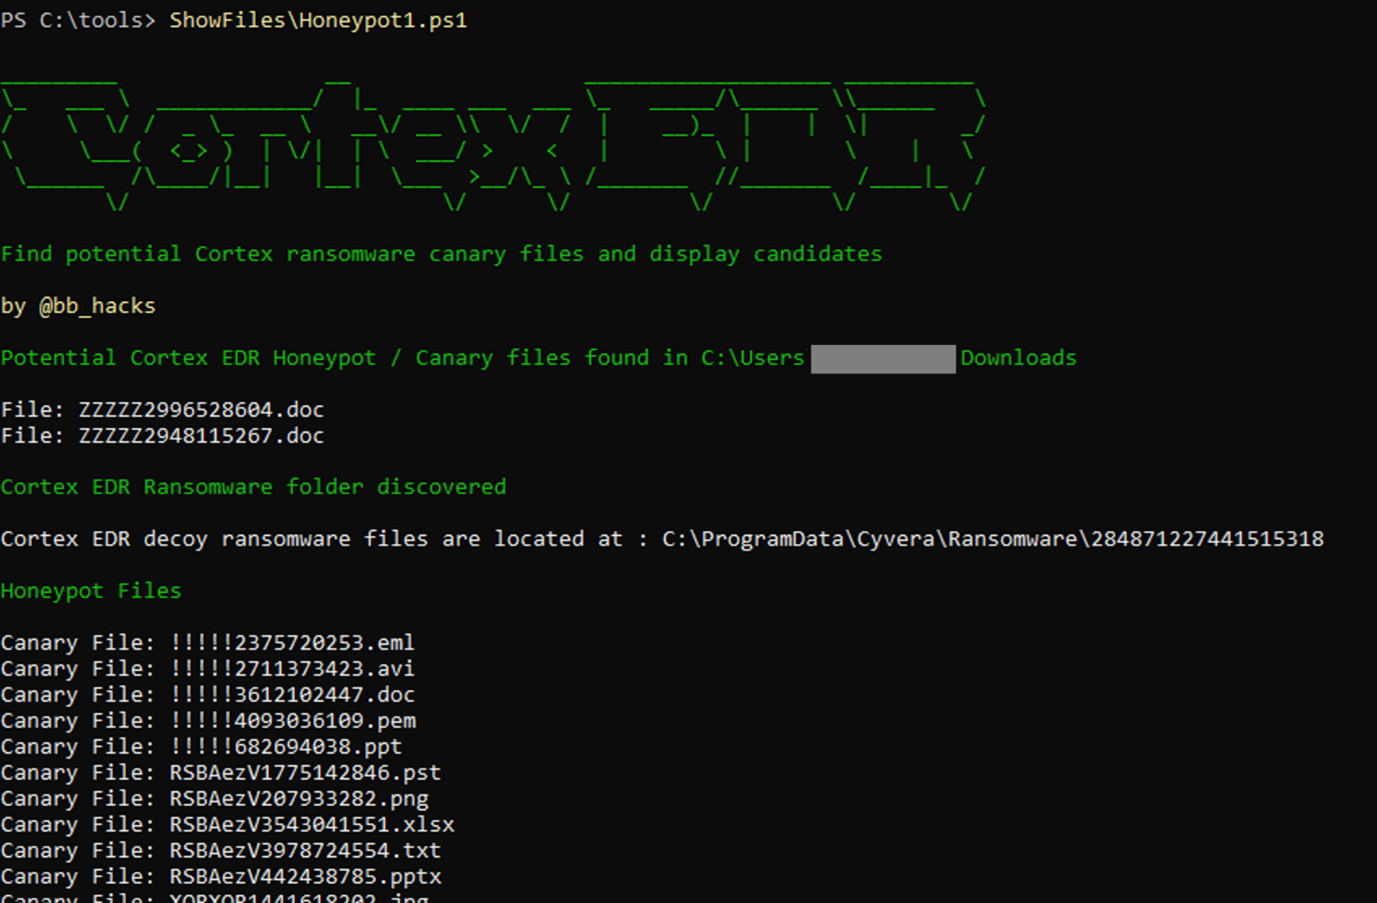Click the 'Downloads' folder name in path
This screenshot has height=903, width=1377.
1019,358
